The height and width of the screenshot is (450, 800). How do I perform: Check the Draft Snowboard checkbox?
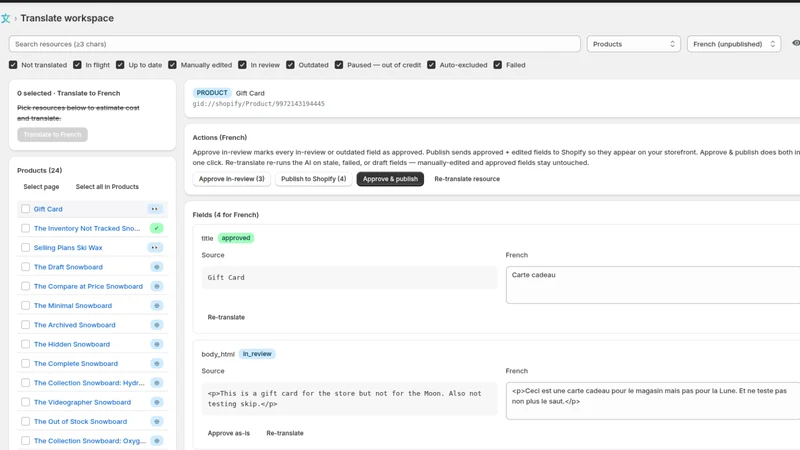26,267
